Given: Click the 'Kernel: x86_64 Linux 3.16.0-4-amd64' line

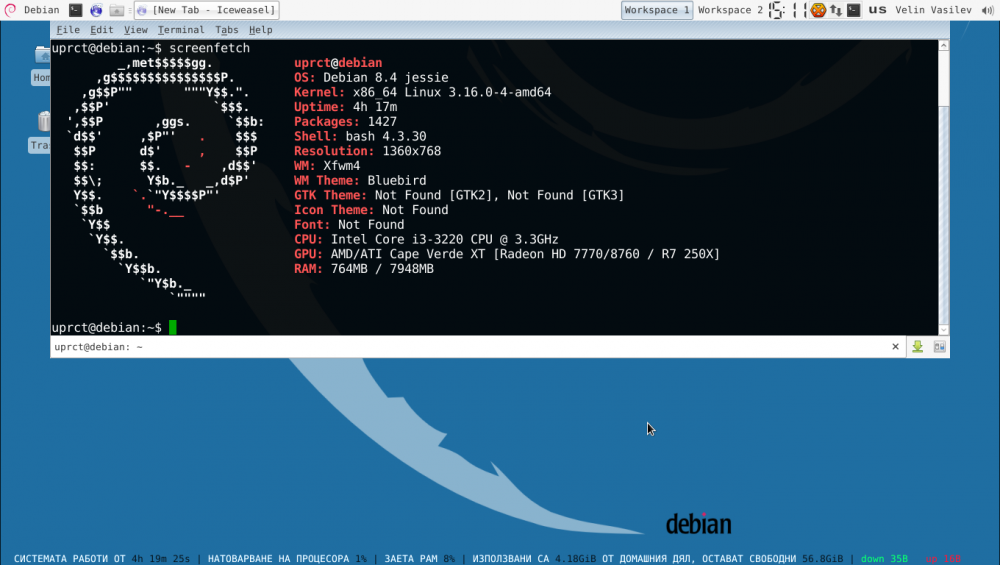Looking at the screenshot, I should click(422, 92).
